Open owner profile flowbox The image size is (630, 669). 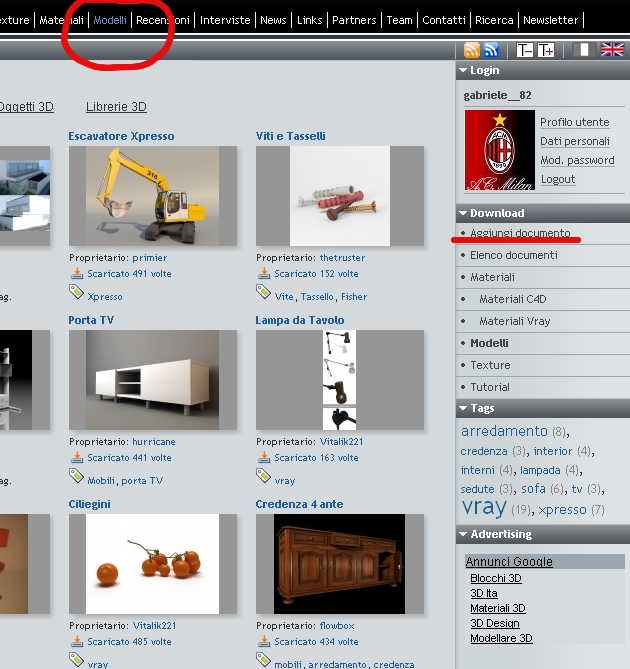337,625
